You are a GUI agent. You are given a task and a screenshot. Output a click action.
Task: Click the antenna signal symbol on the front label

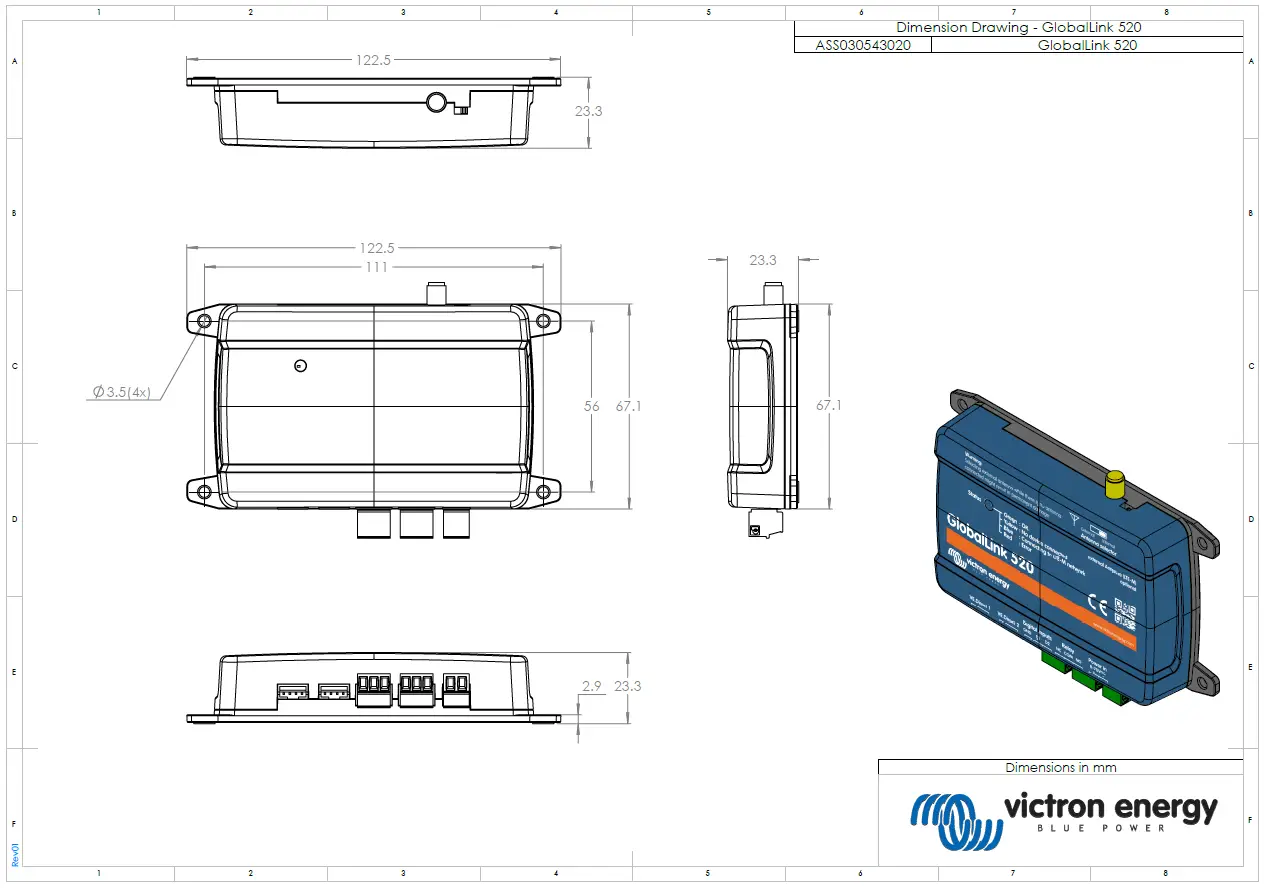tap(1073, 519)
